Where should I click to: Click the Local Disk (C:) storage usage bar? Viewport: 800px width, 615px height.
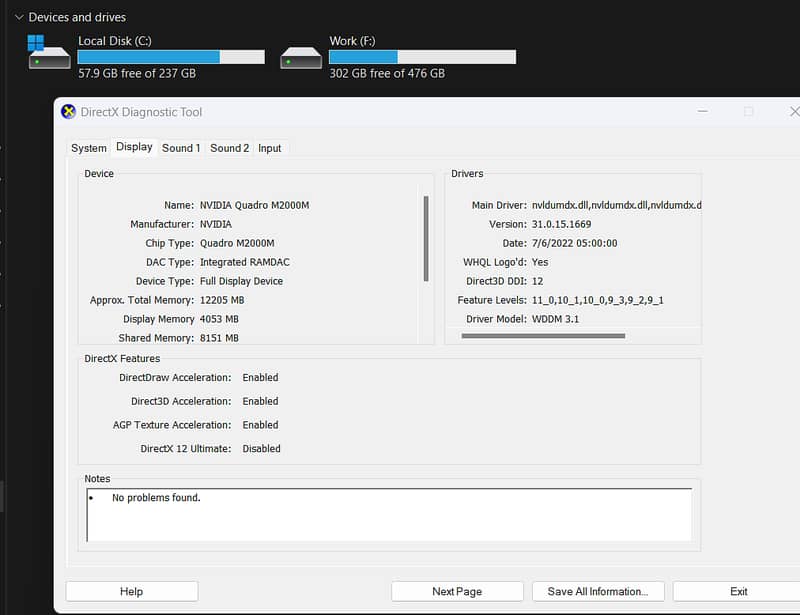point(171,57)
